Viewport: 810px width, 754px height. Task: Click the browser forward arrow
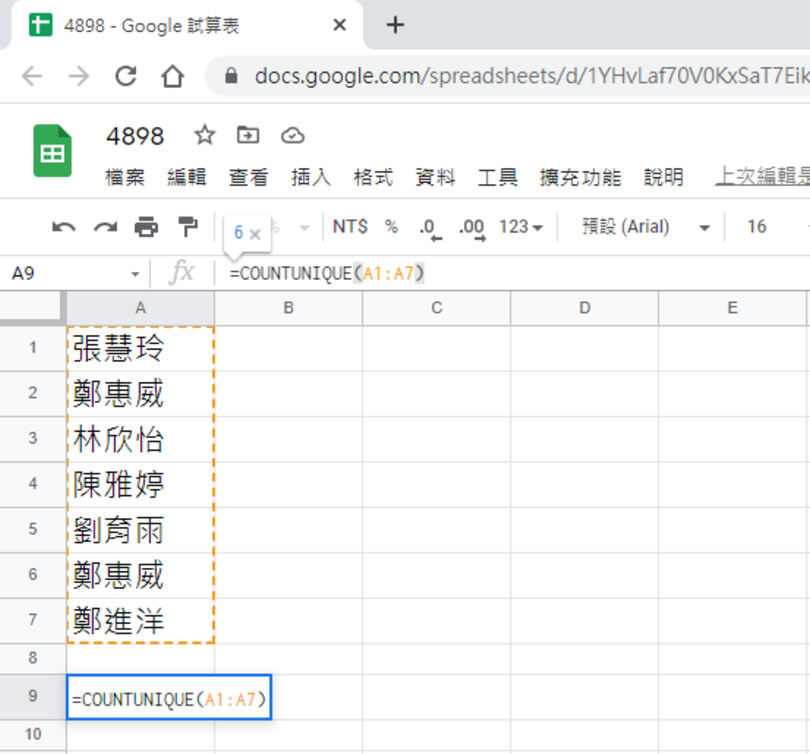(x=79, y=76)
